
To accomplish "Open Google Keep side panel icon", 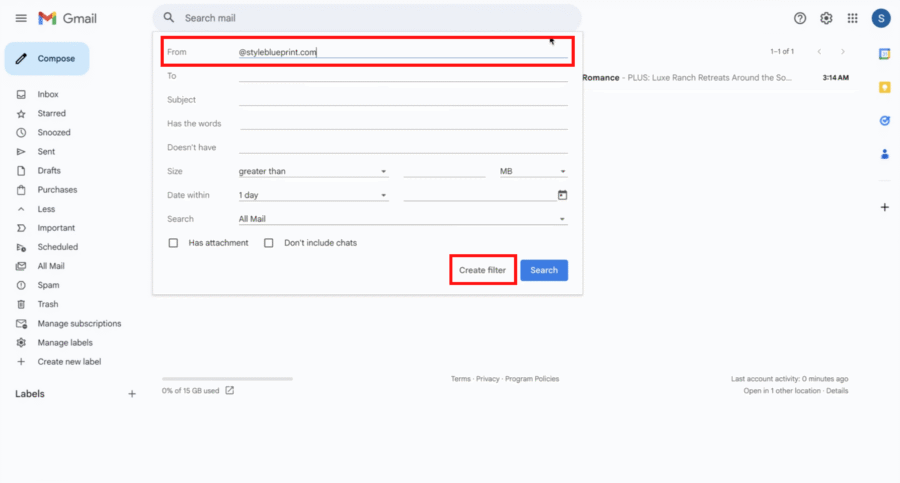I will [885, 87].
